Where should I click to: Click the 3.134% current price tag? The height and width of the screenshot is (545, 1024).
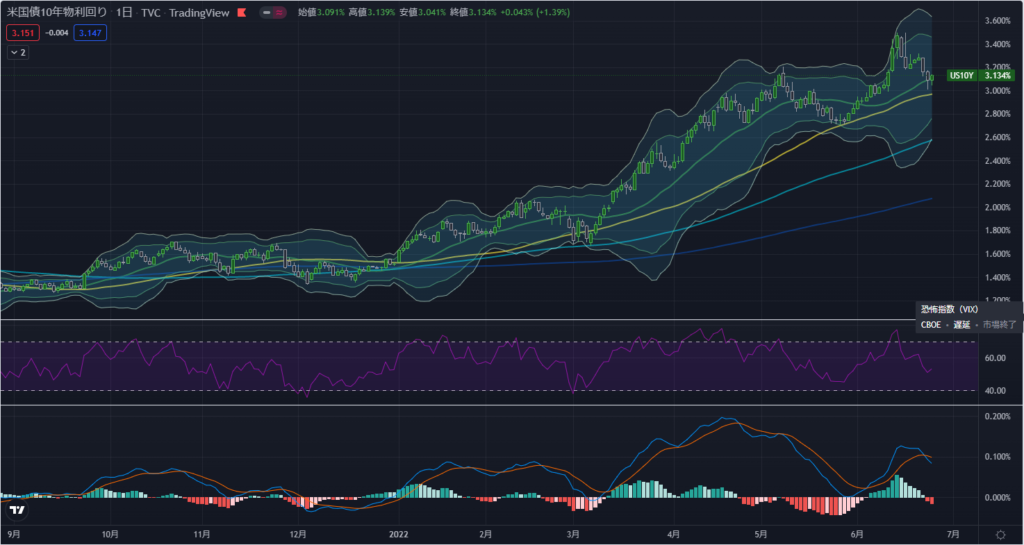coord(997,75)
